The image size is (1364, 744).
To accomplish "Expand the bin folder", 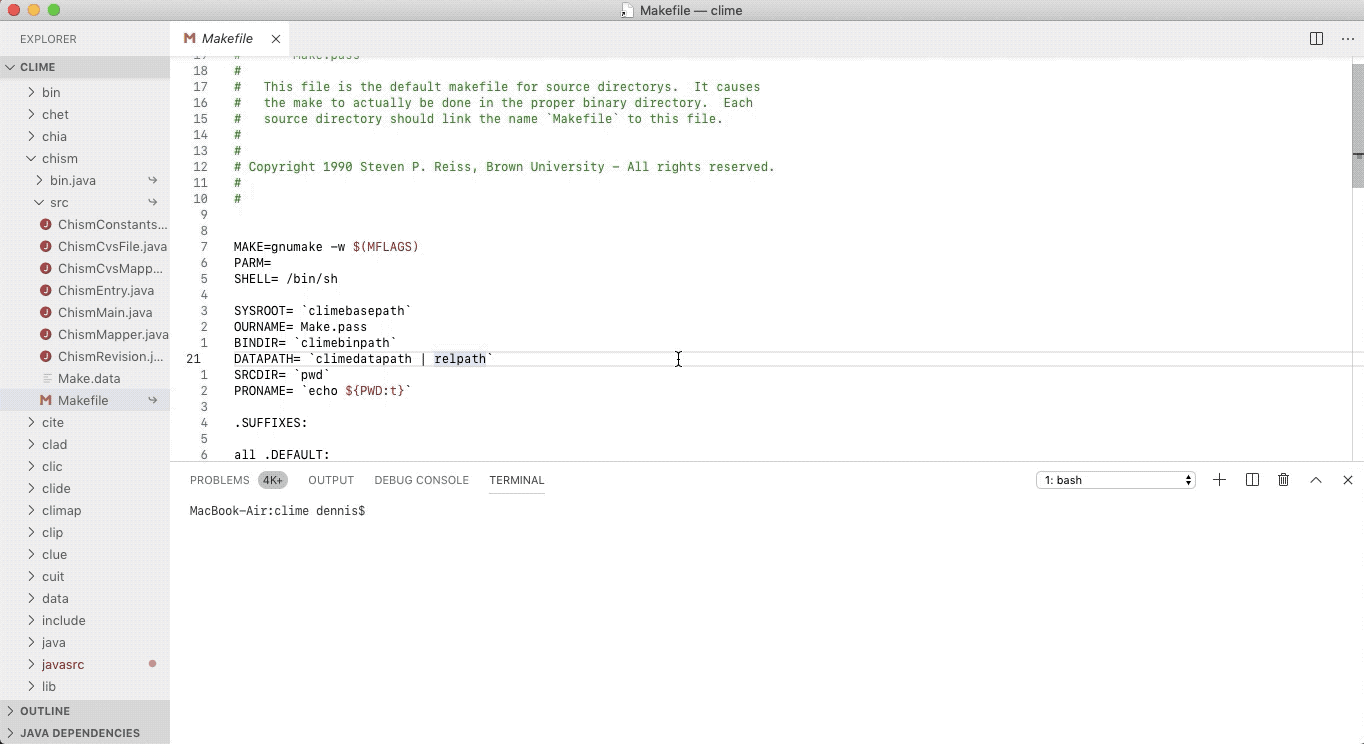I will 32,92.
